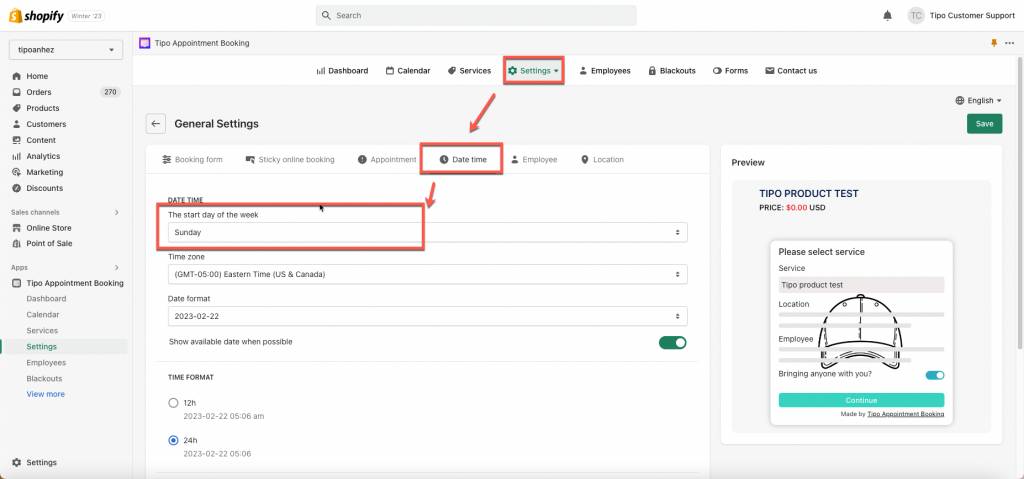The height and width of the screenshot is (479, 1024).
Task: Open Contact us in the app navigation
Action: [791, 71]
